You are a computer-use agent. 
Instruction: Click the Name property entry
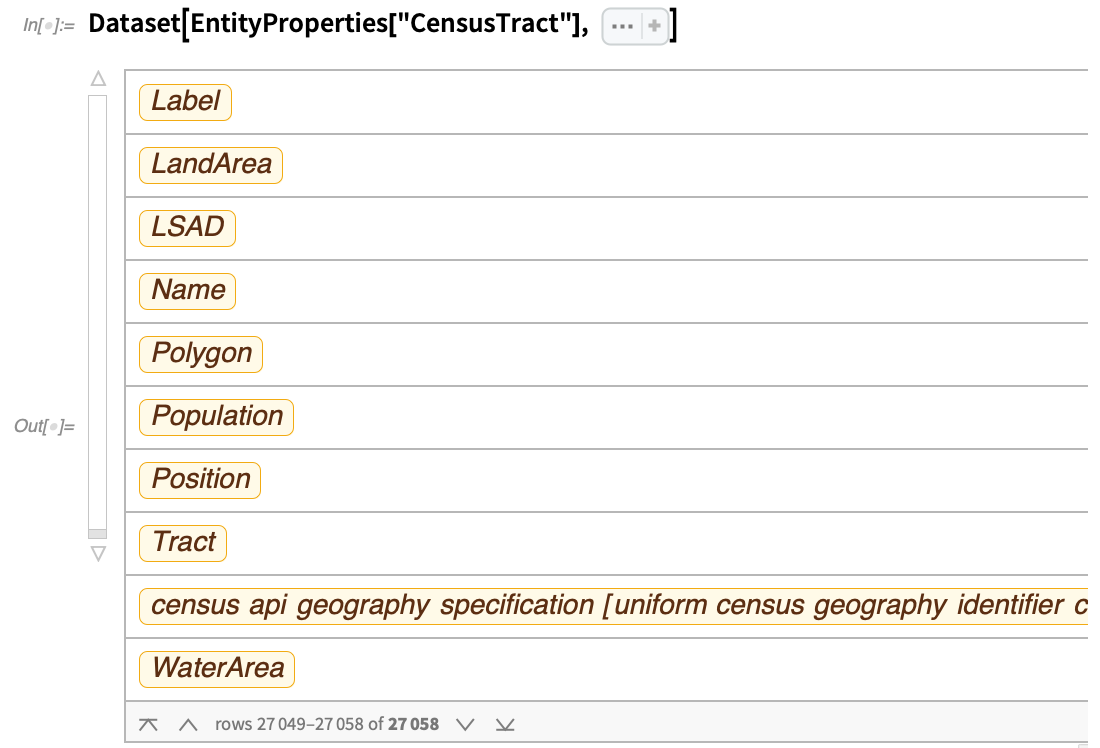coord(188,291)
